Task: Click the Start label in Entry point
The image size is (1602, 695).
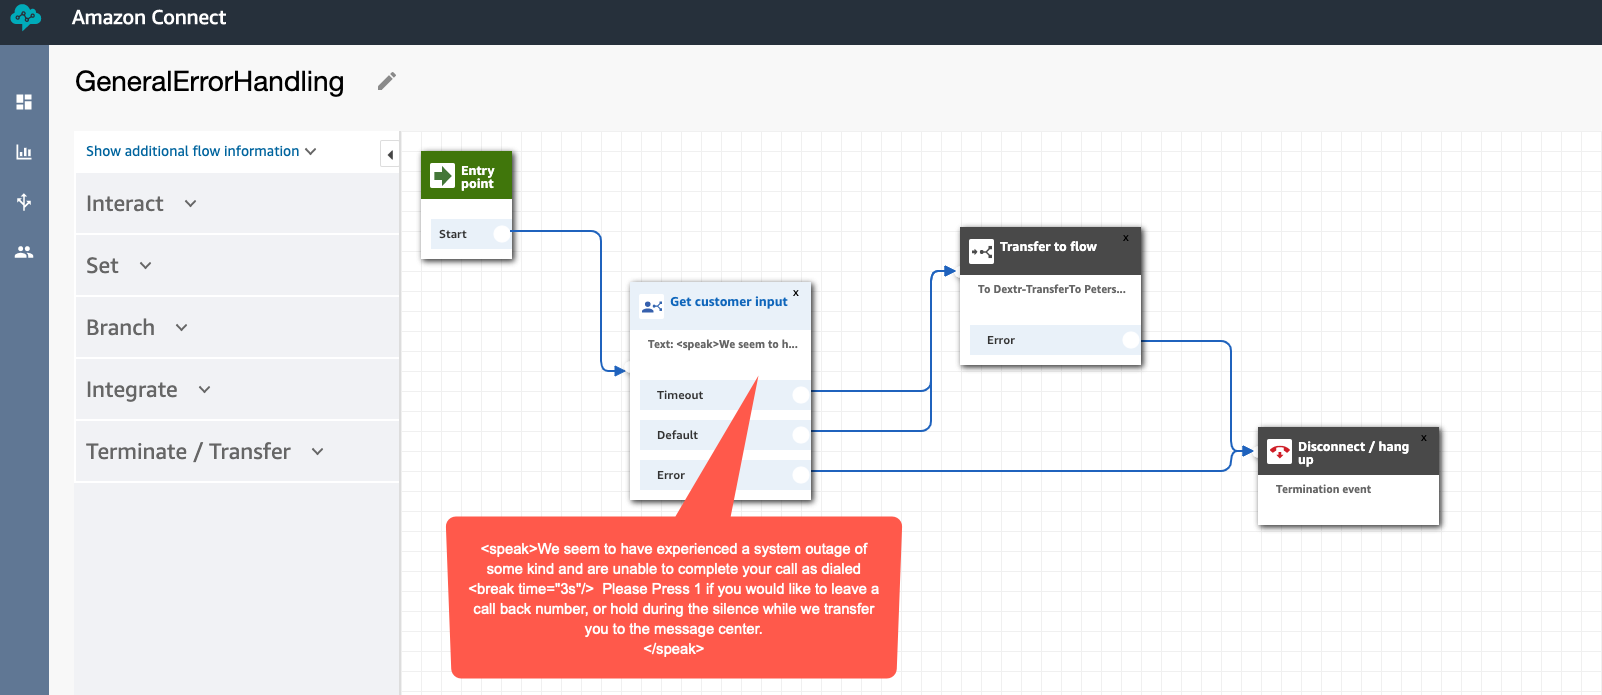Action: coord(453,234)
